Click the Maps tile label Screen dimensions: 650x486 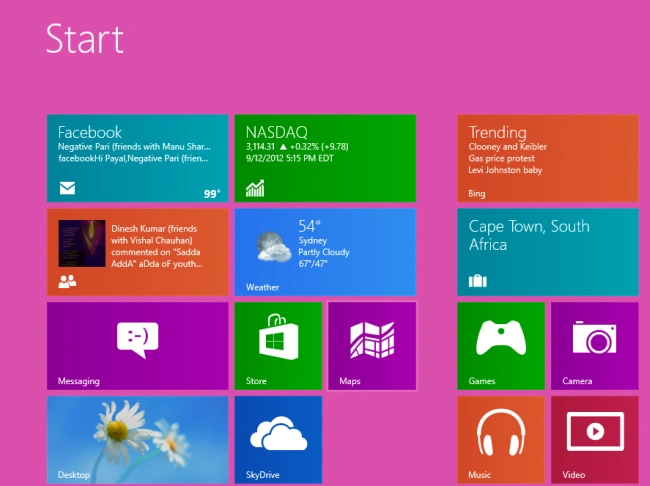tap(350, 381)
